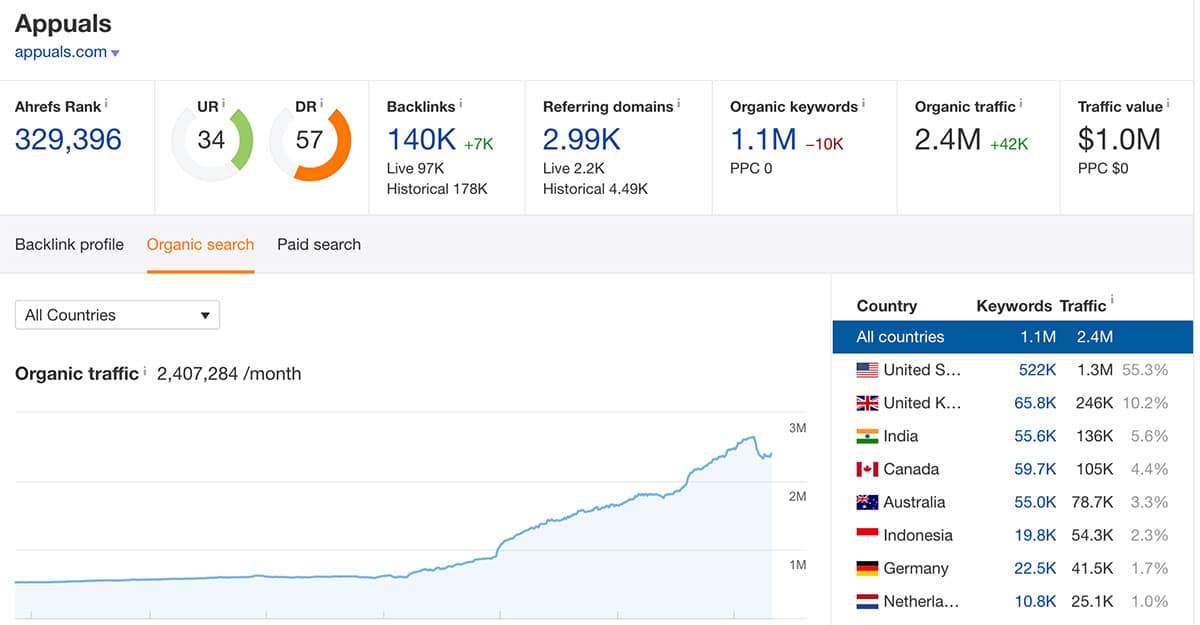Screen dimensions: 1200x625
Task: Click the $1.0M traffic value figure
Action: click(1119, 139)
